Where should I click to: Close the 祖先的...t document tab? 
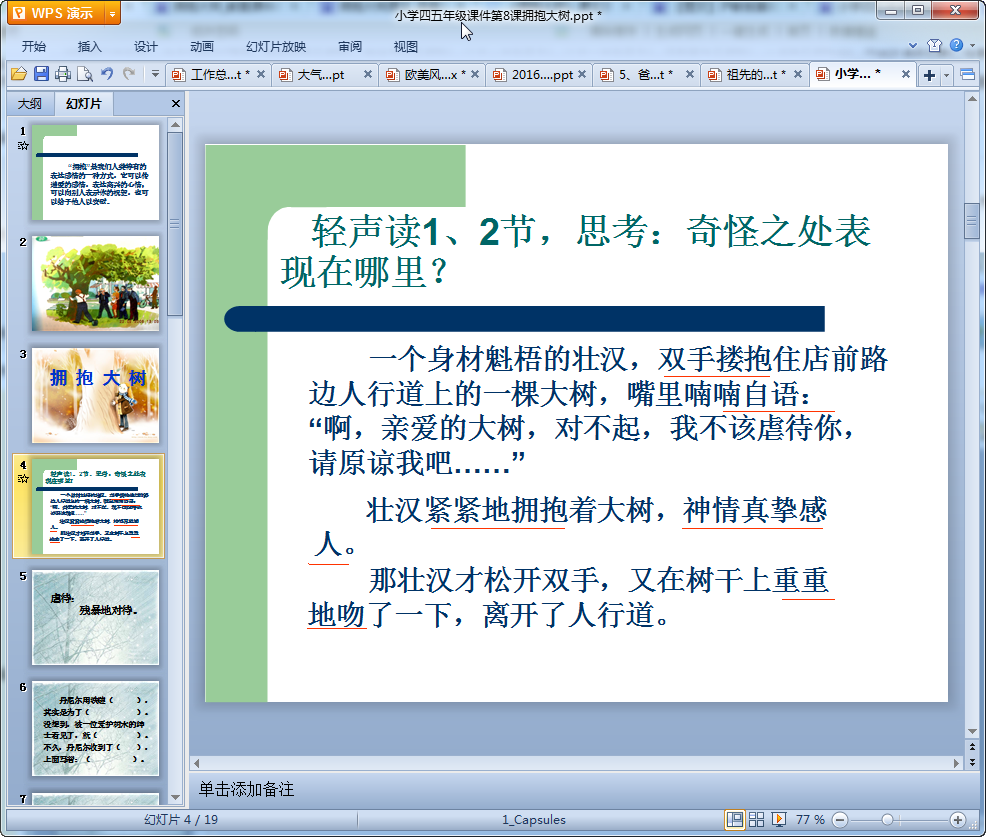[798, 75]
